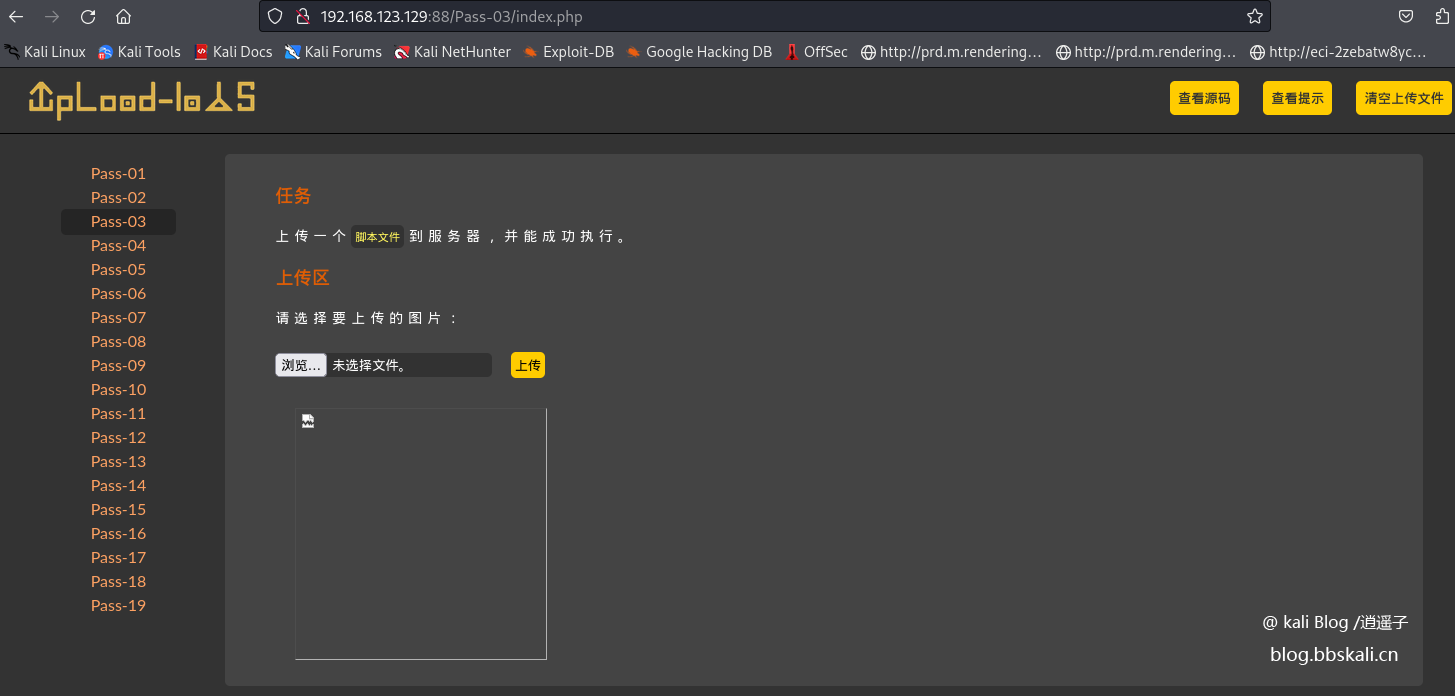Open the Pocket save icon

pos(1405,16)
